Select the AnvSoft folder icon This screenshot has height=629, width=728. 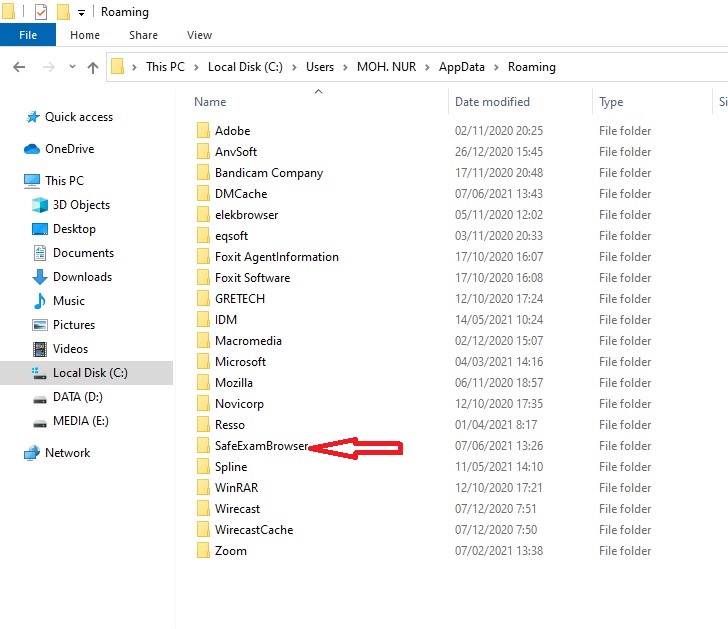point(203,151)
